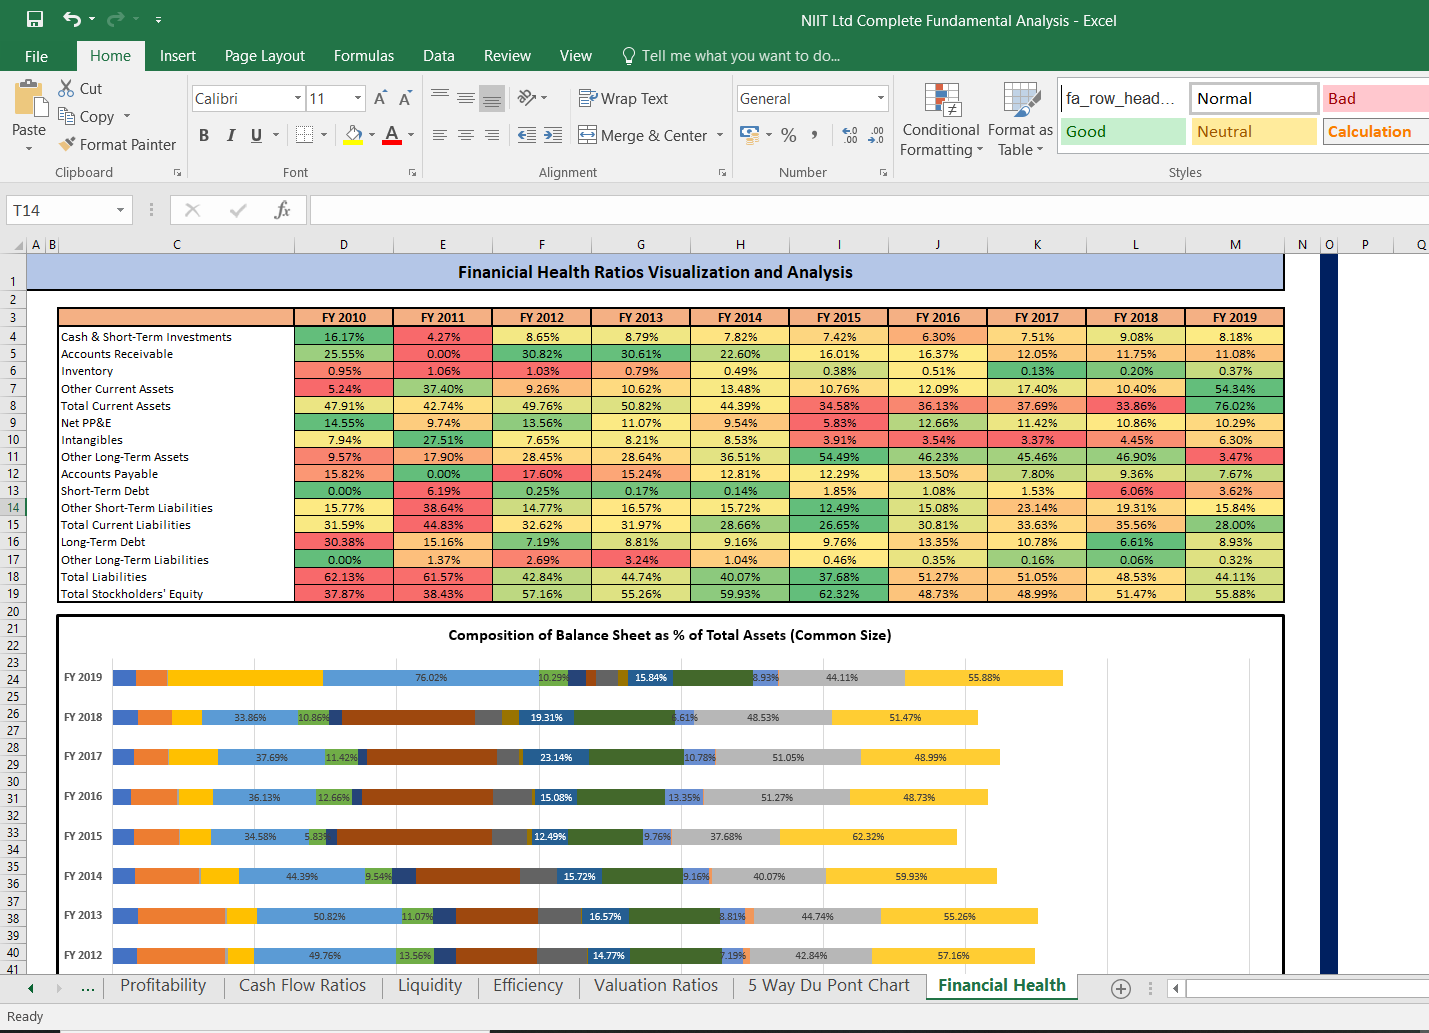Add a new sheet
1429x1033 pixels.
pos(1121,988)
